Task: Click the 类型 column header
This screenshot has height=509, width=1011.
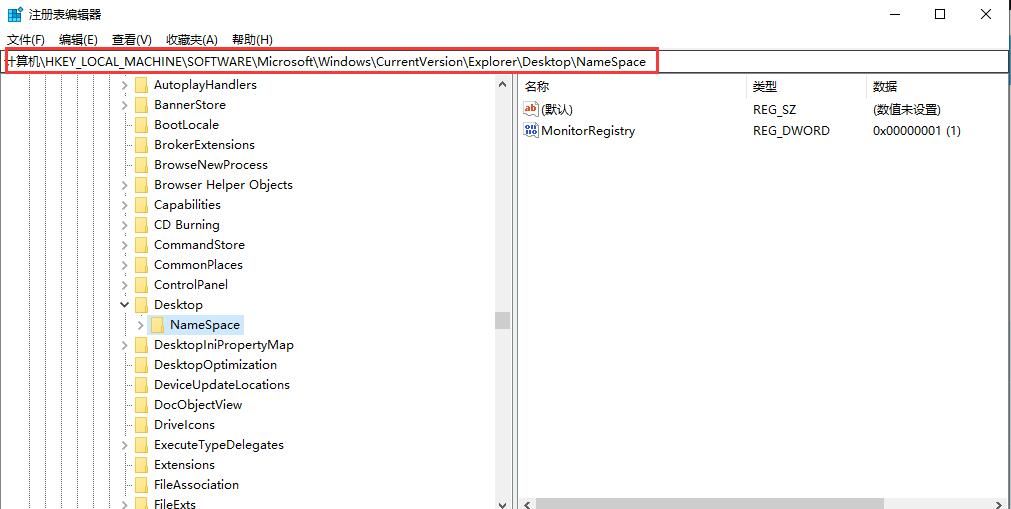Action: coord(765,87)
